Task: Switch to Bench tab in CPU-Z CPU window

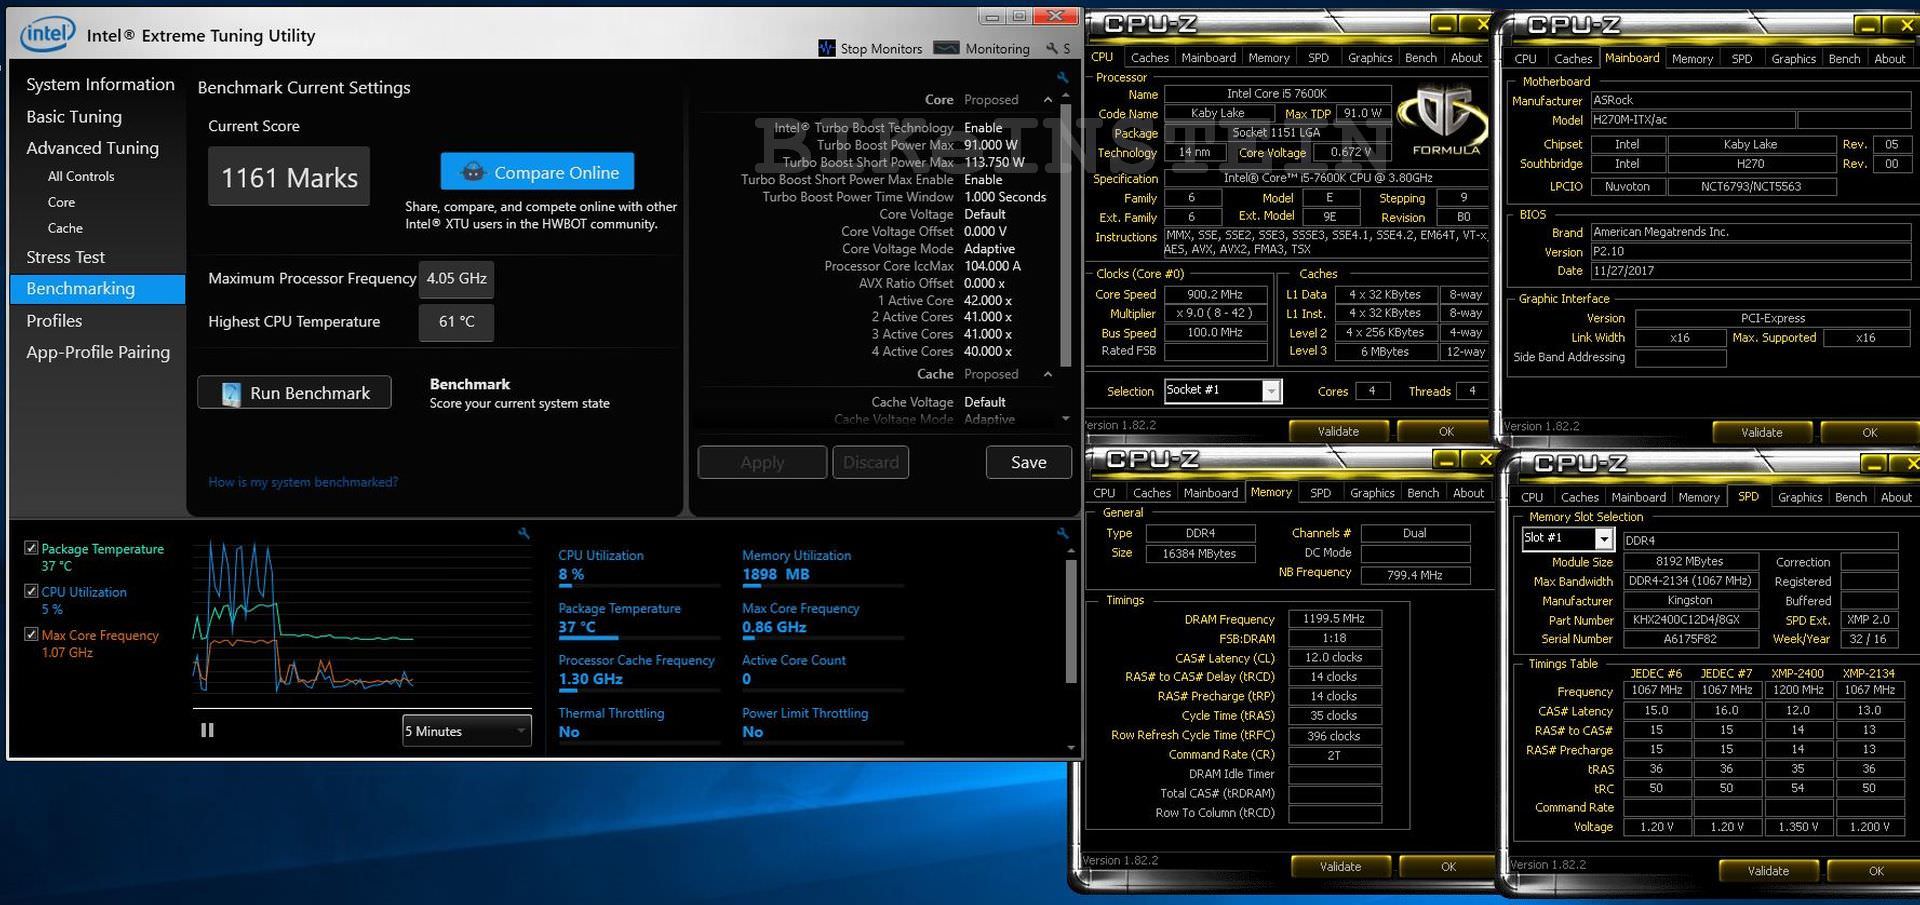Action: tap(1420, 58)
